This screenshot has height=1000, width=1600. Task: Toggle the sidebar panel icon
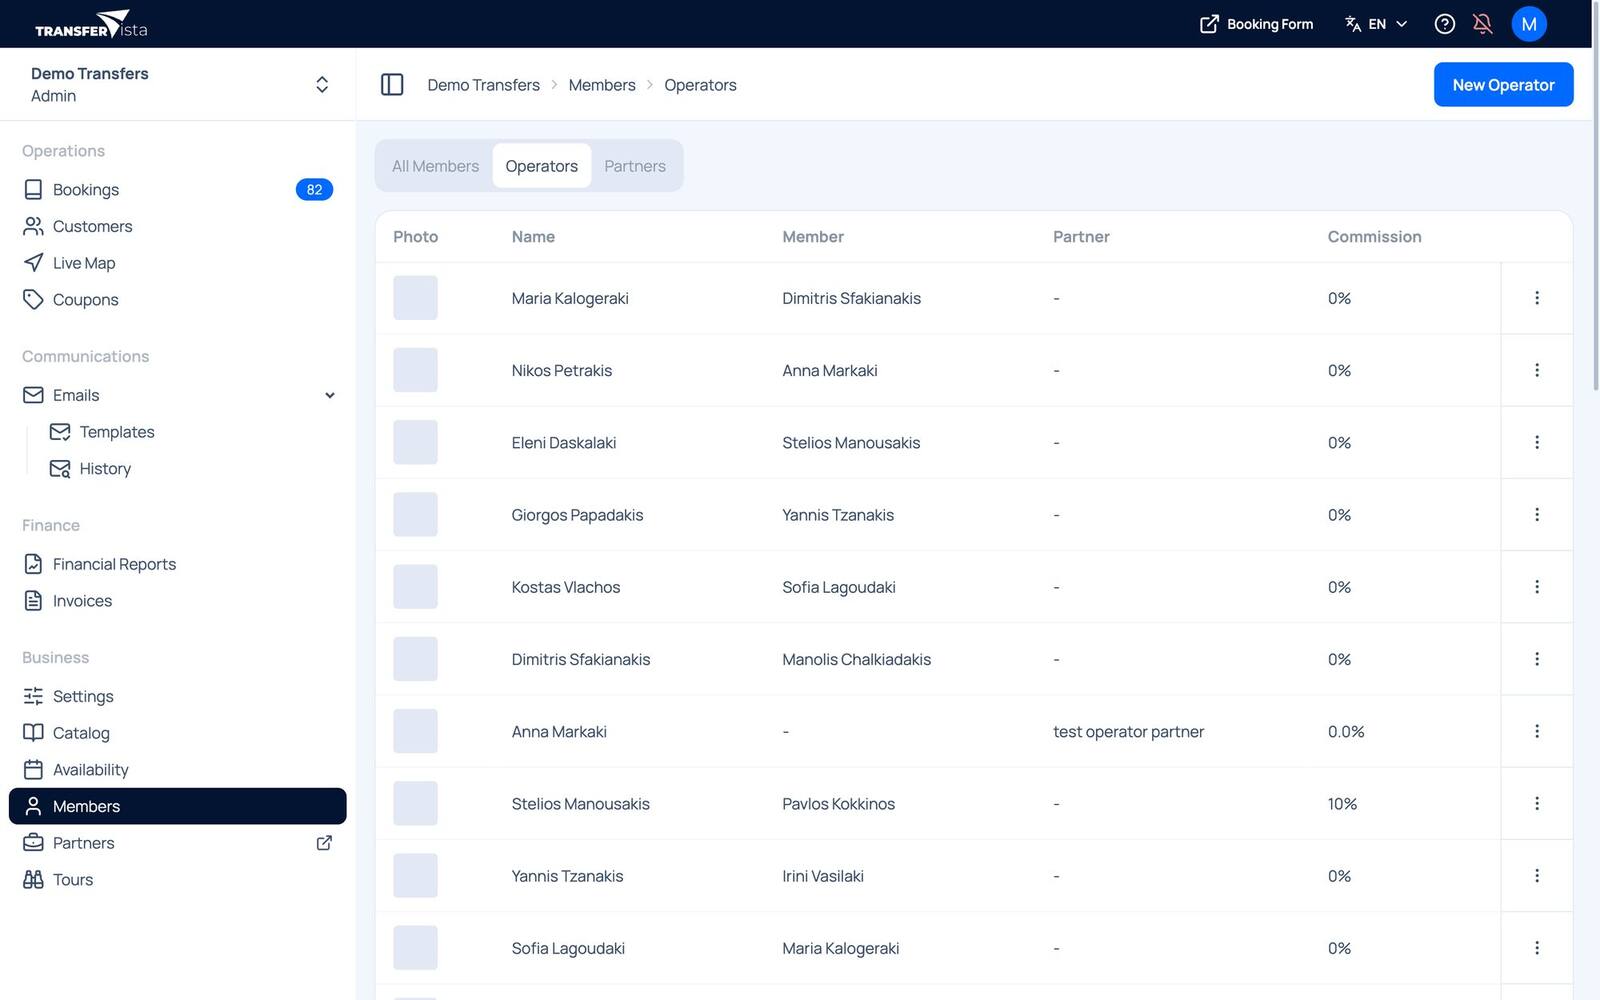(392, 85)
